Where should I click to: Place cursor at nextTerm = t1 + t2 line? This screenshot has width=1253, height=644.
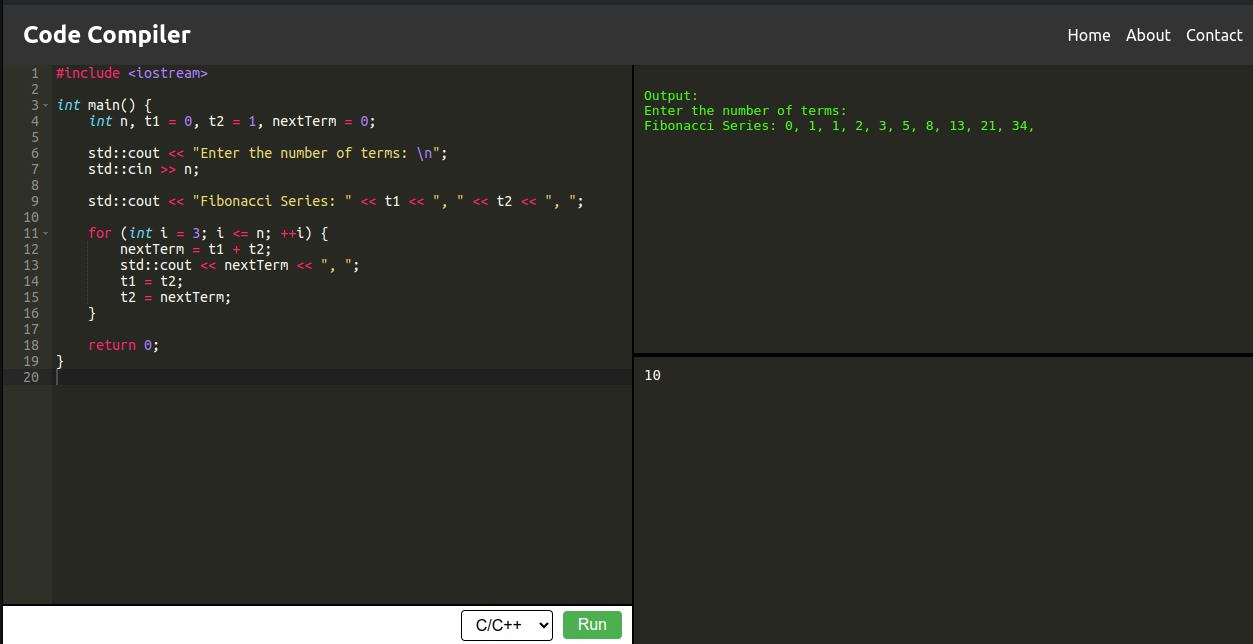tap(196, 249)
